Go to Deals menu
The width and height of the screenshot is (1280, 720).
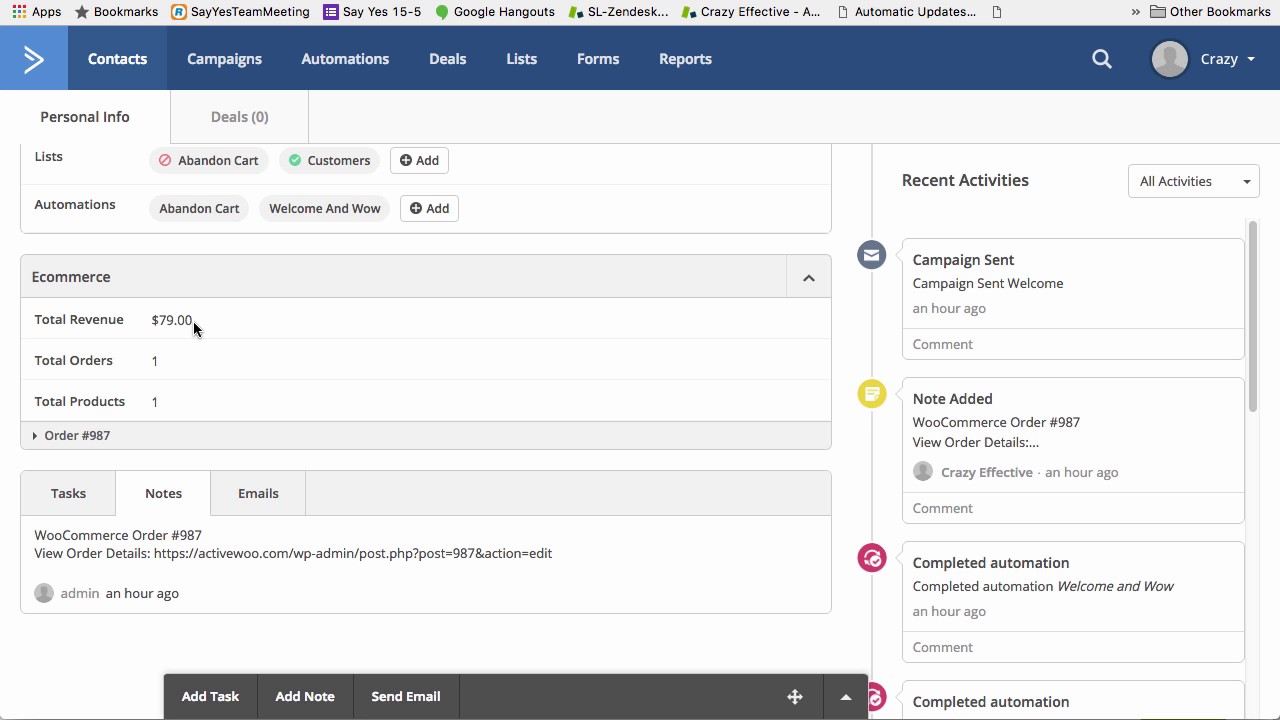[448, 59]
